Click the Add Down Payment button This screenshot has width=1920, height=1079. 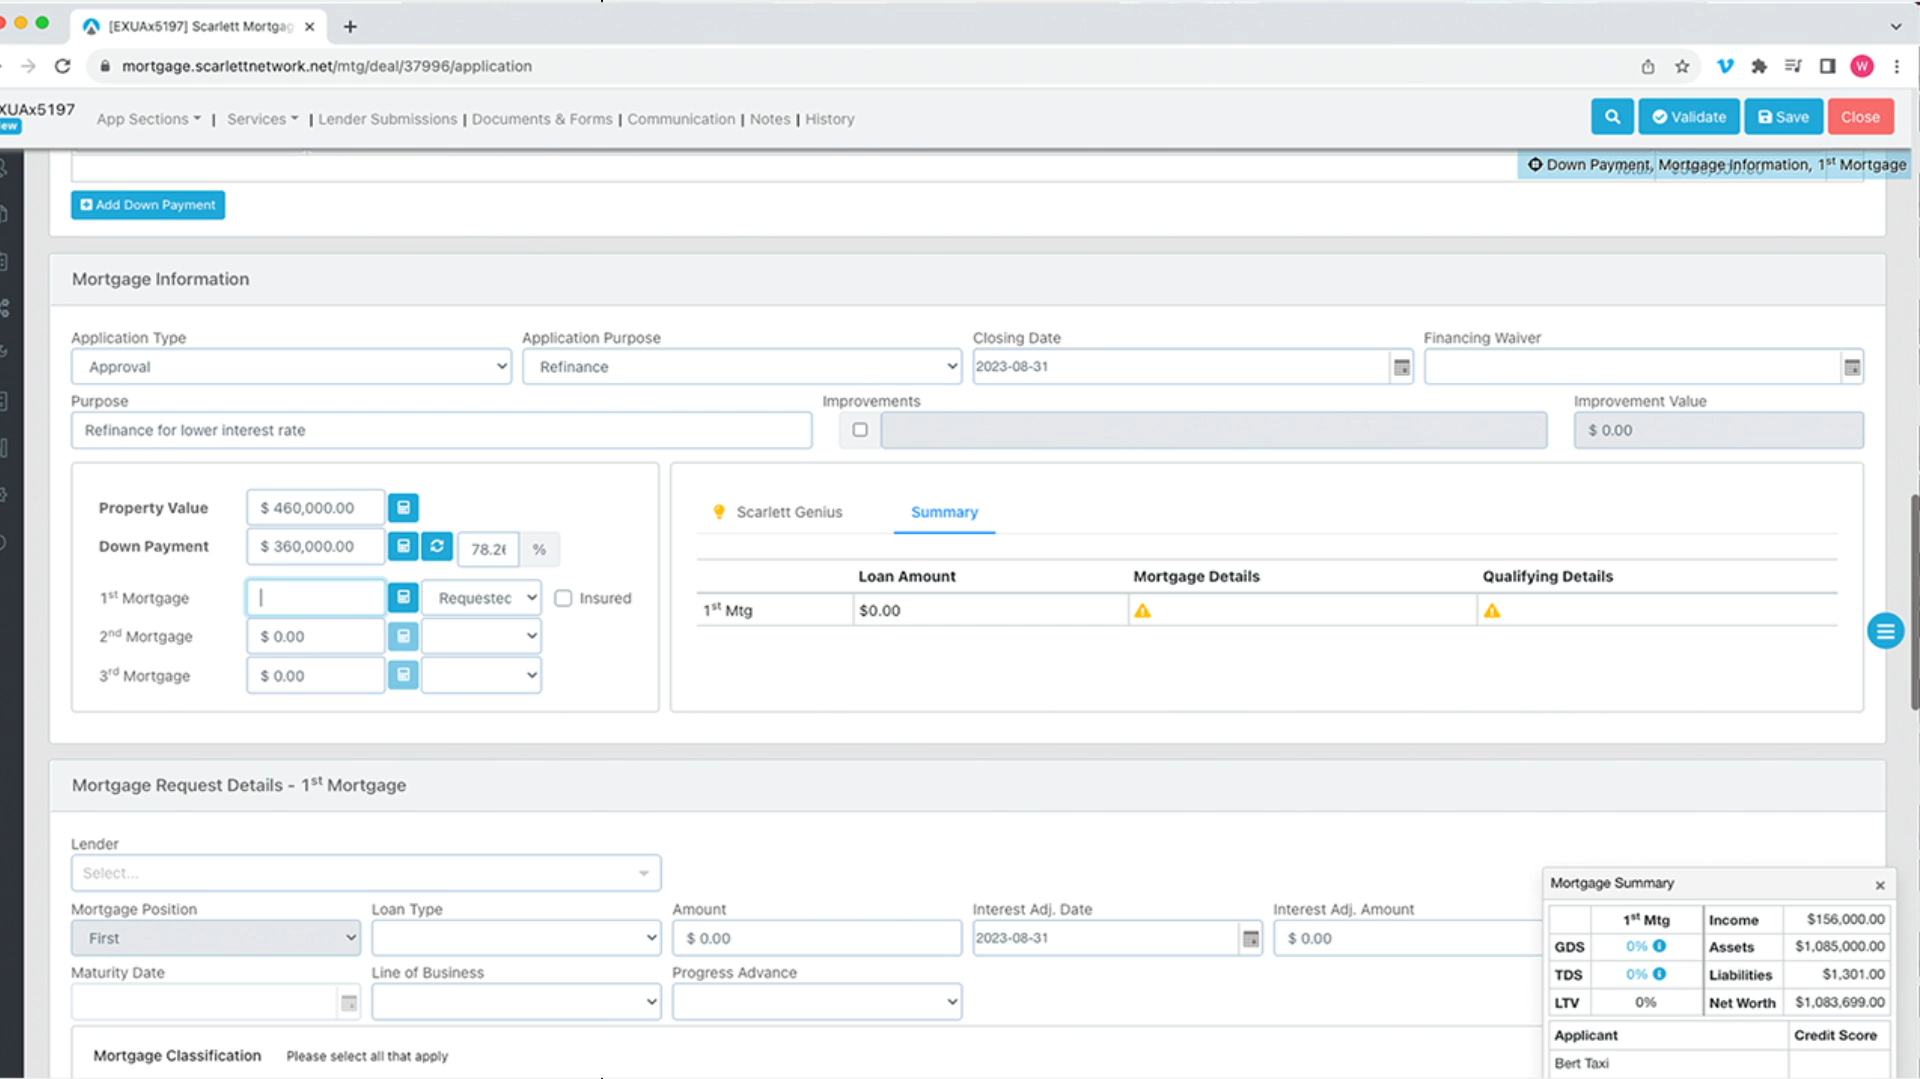(148, 205)
